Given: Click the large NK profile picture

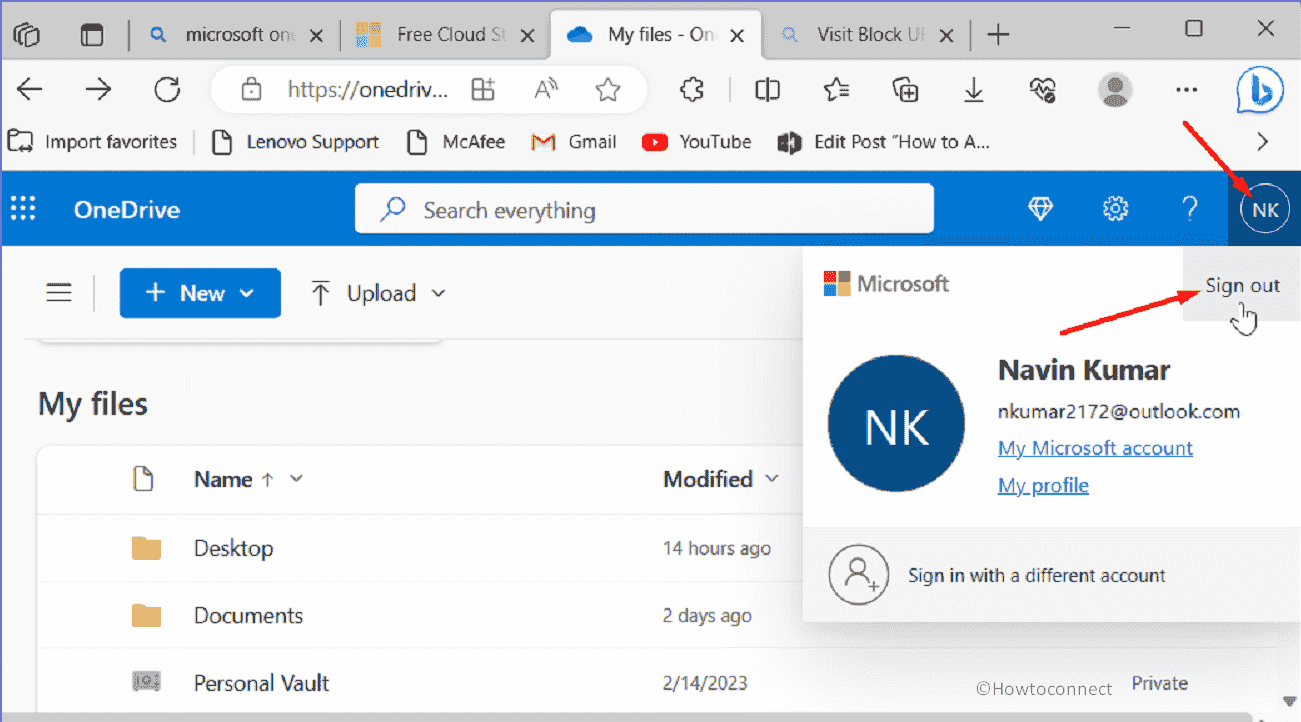Looking at the screenshot, I should [897, 423].
